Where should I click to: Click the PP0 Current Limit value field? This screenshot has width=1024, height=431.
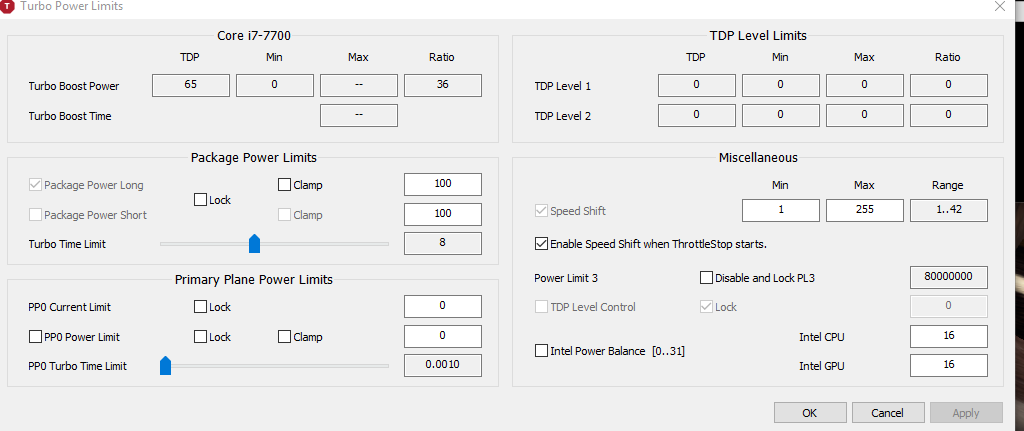[443, 306]
